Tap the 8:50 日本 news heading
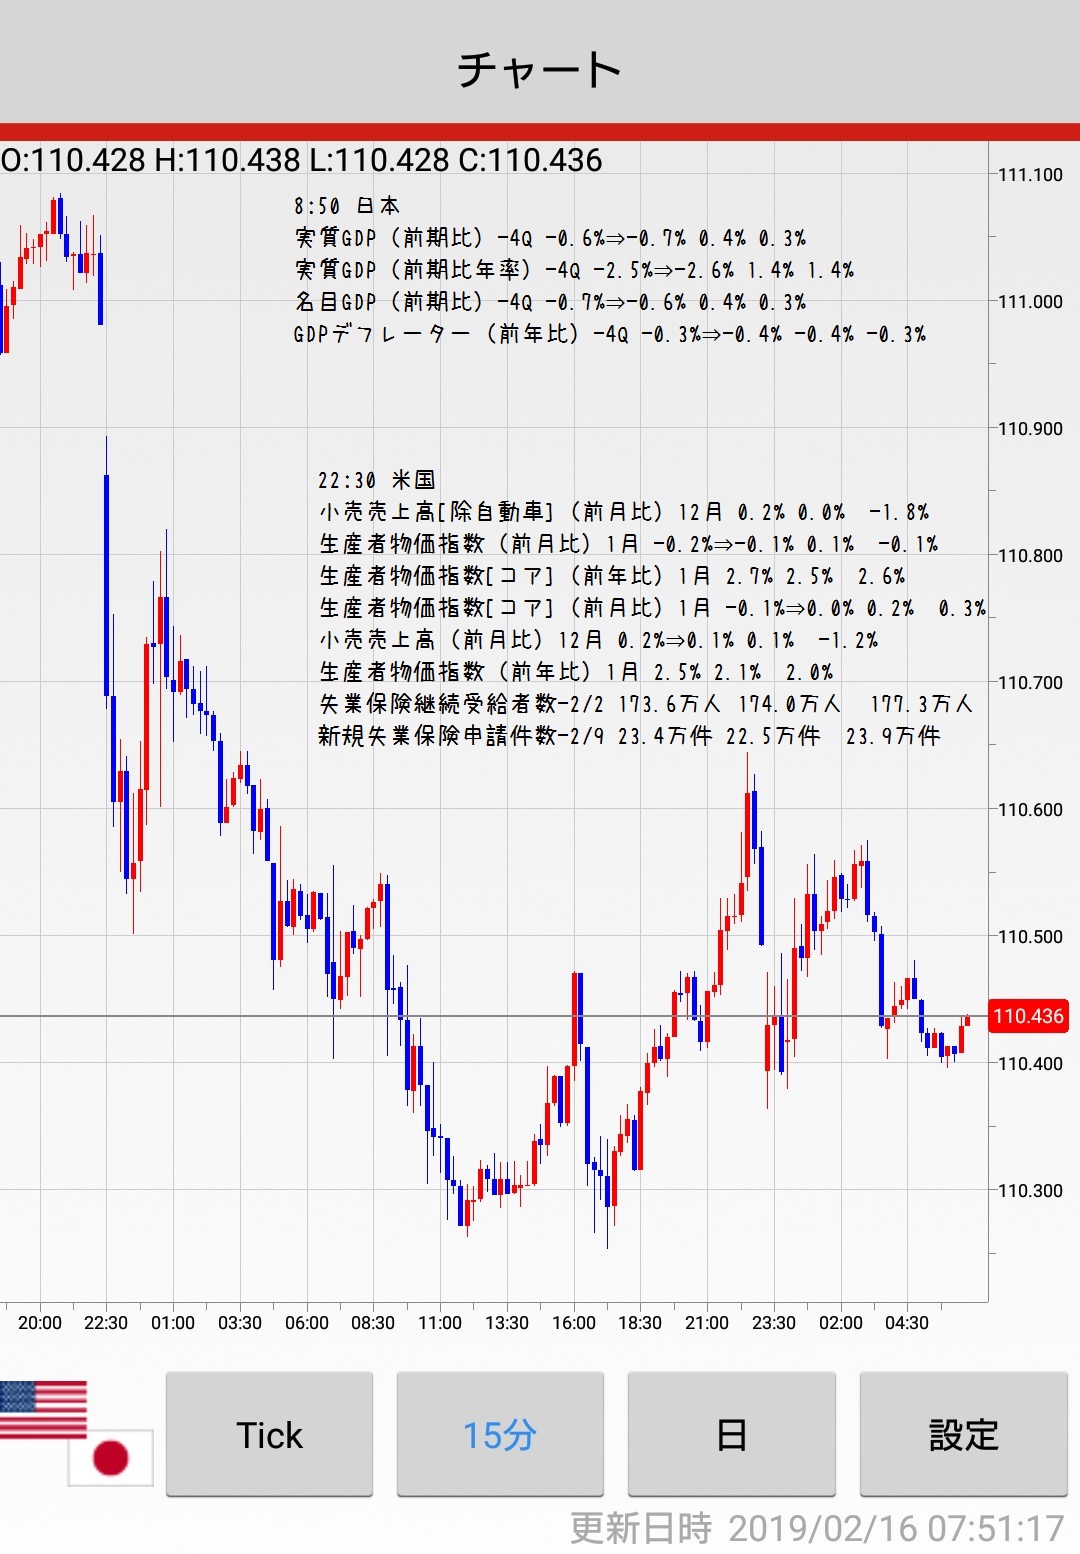 [347, 206]
